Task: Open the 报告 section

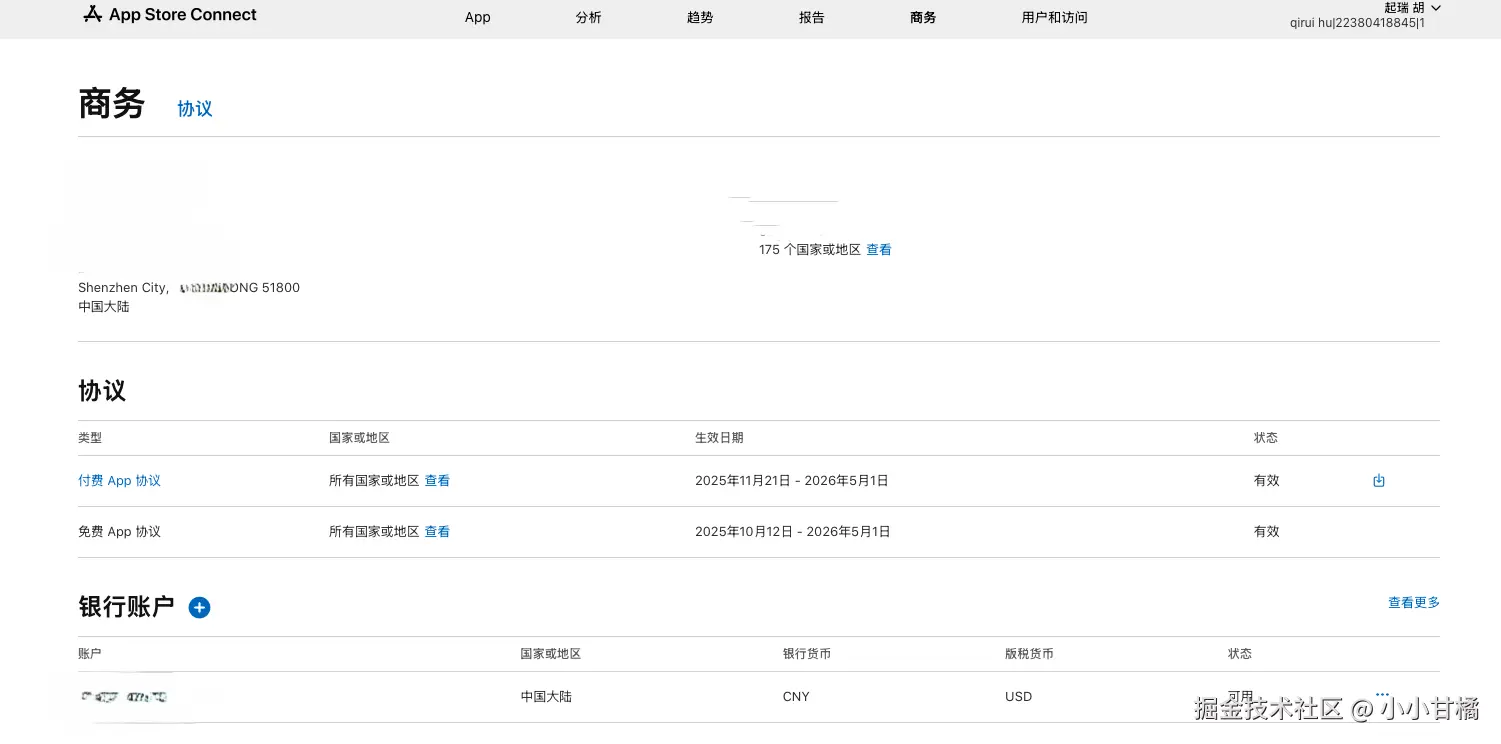Action: coord(811,17)
